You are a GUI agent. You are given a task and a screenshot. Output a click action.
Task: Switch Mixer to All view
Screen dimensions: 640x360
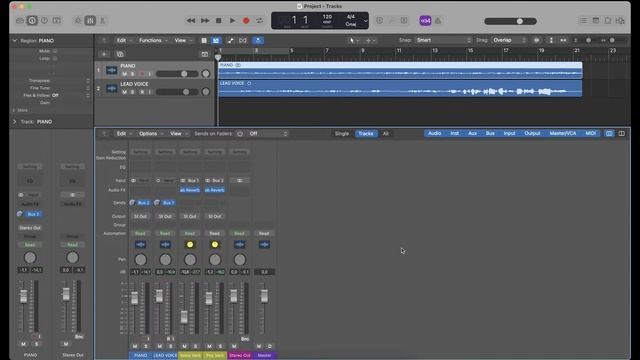pos(385,133)
